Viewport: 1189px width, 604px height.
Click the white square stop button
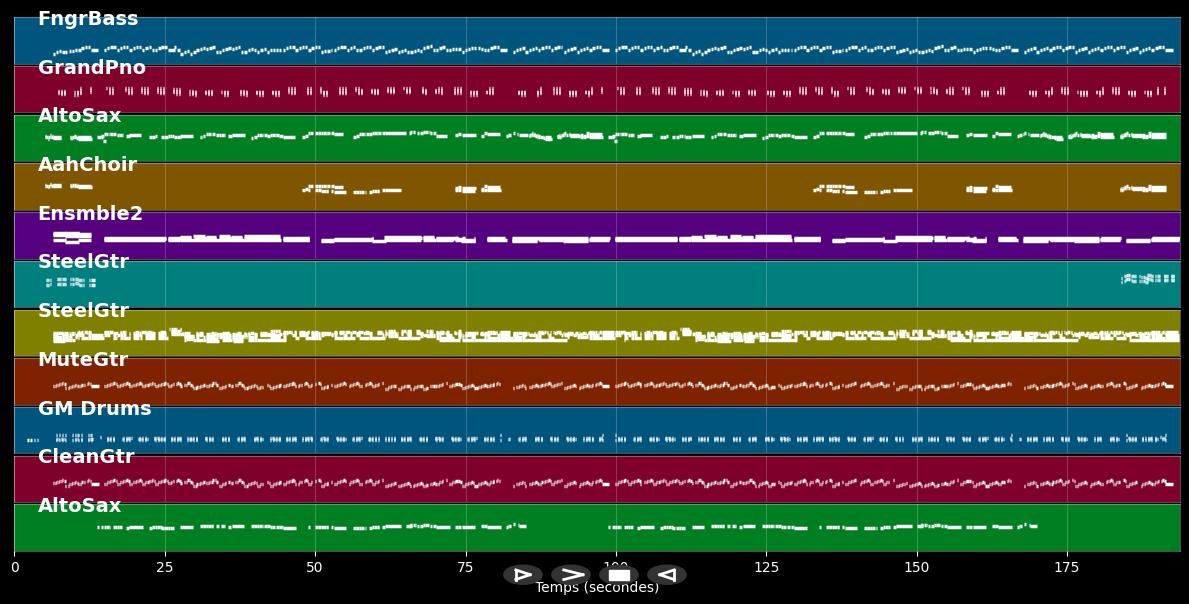pos(619,575)
